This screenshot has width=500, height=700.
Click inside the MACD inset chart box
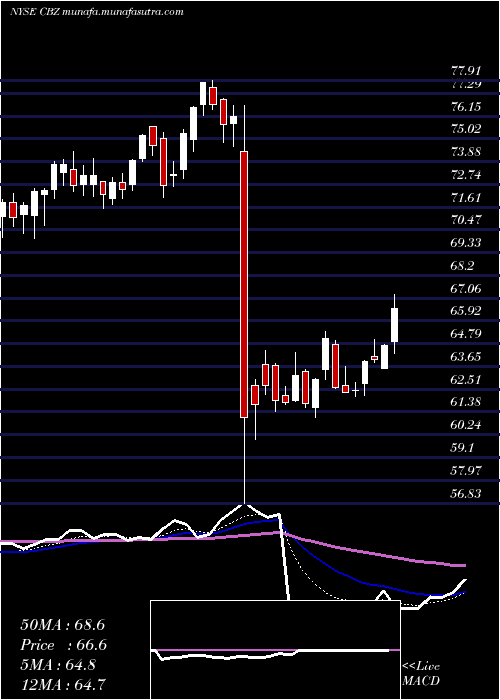tap(275, 650)
